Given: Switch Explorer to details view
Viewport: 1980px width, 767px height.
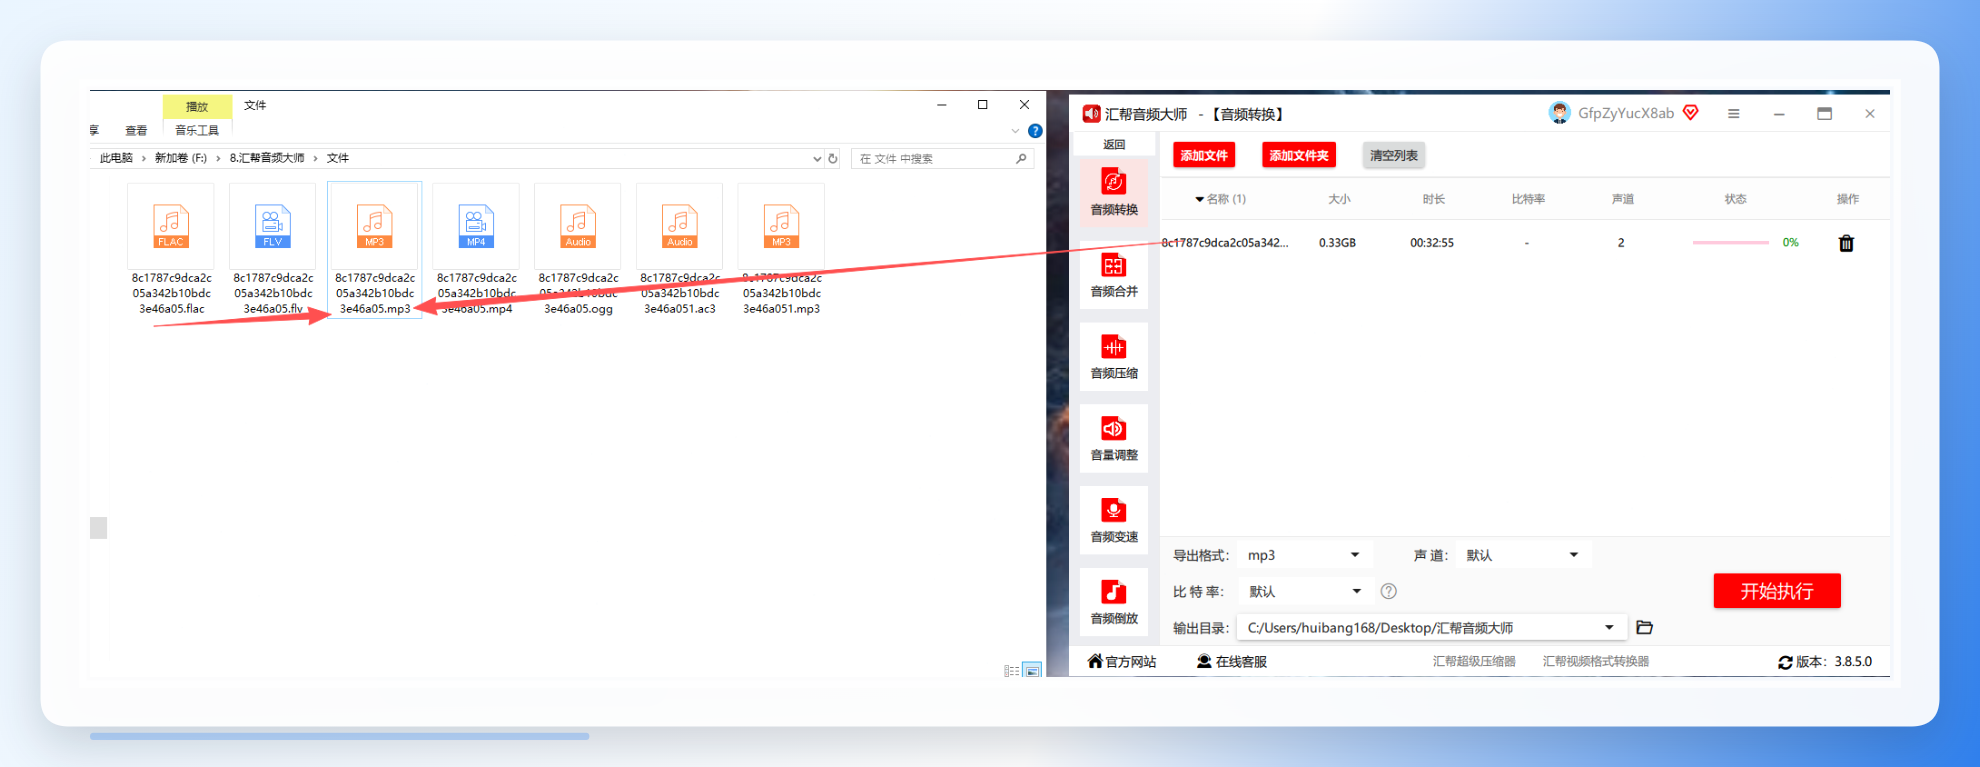Looking at the screenshot, I should (1011, 670).
